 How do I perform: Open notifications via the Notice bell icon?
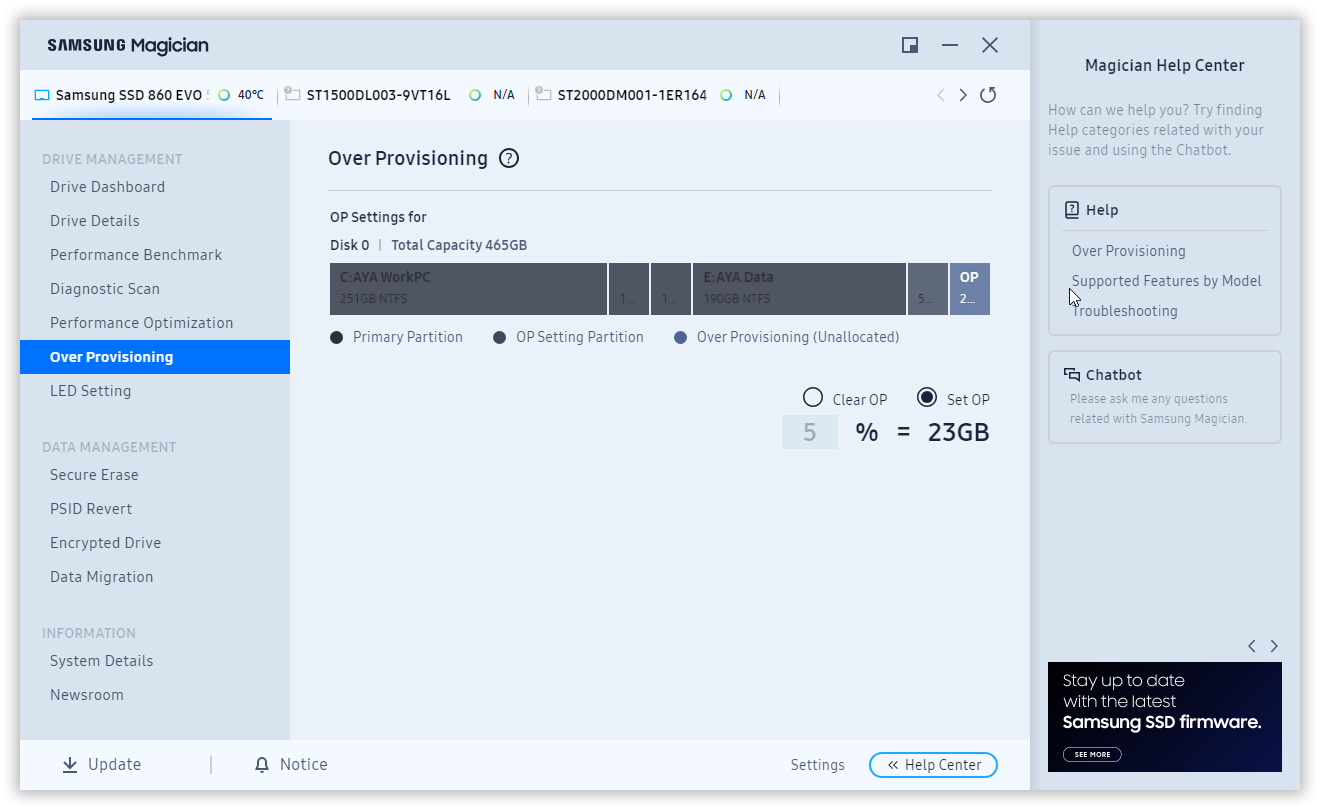click(x=262, y=765)
